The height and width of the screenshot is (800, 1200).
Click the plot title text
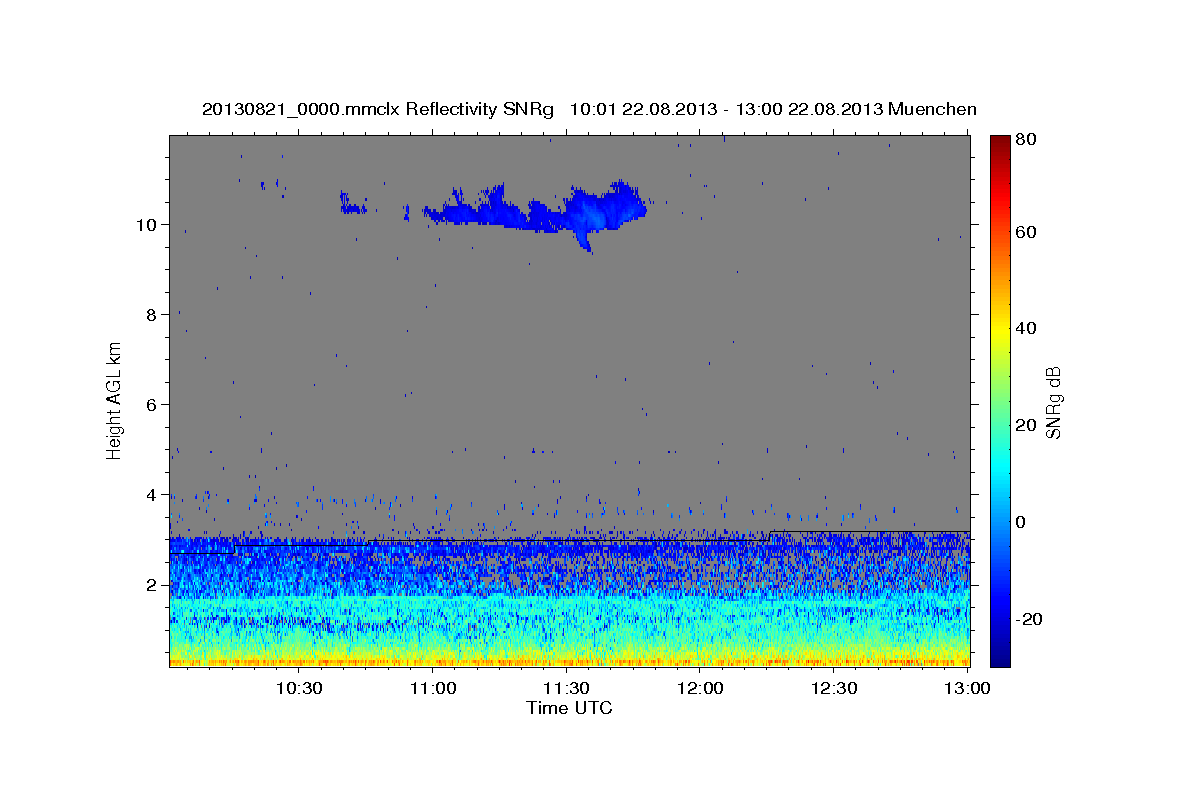[x=589, y=109]
